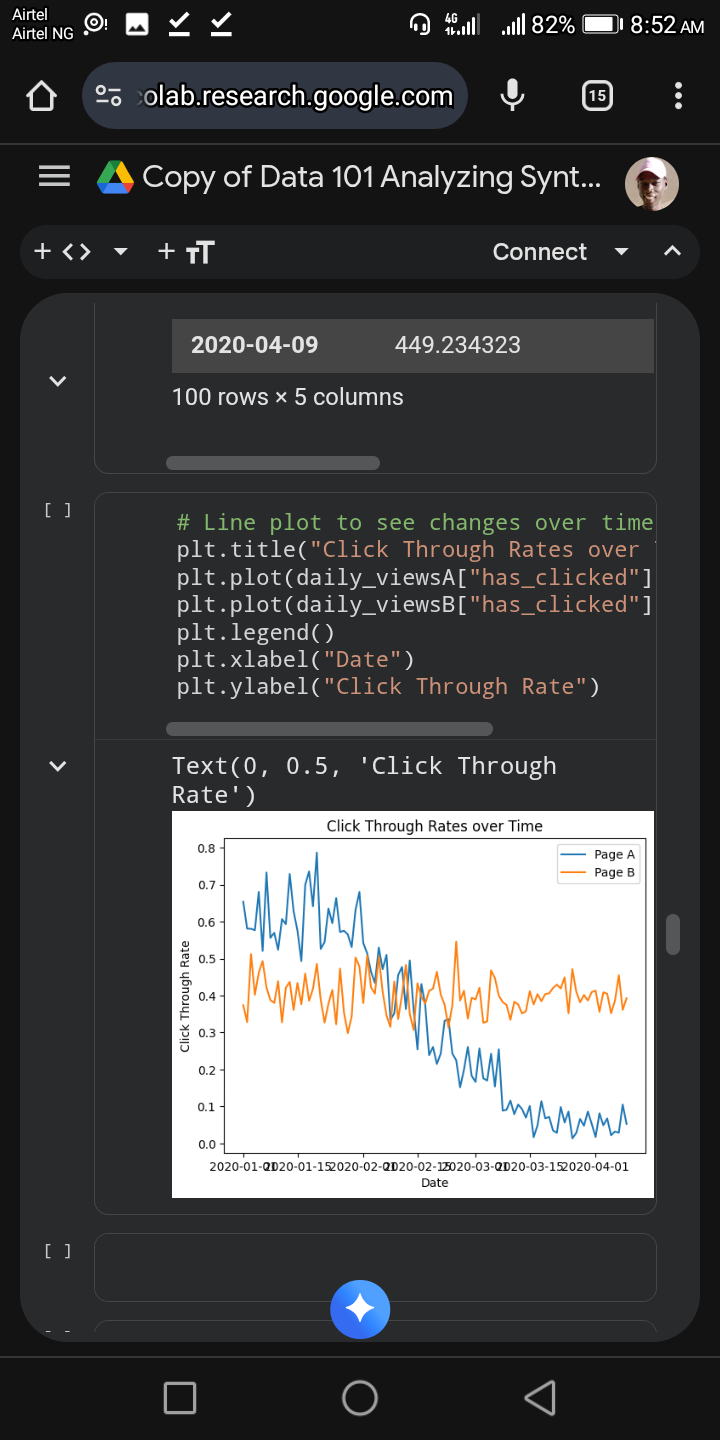Click the Connect button
The width and height of the screenshot is (720, 1440).
point(540,251)
